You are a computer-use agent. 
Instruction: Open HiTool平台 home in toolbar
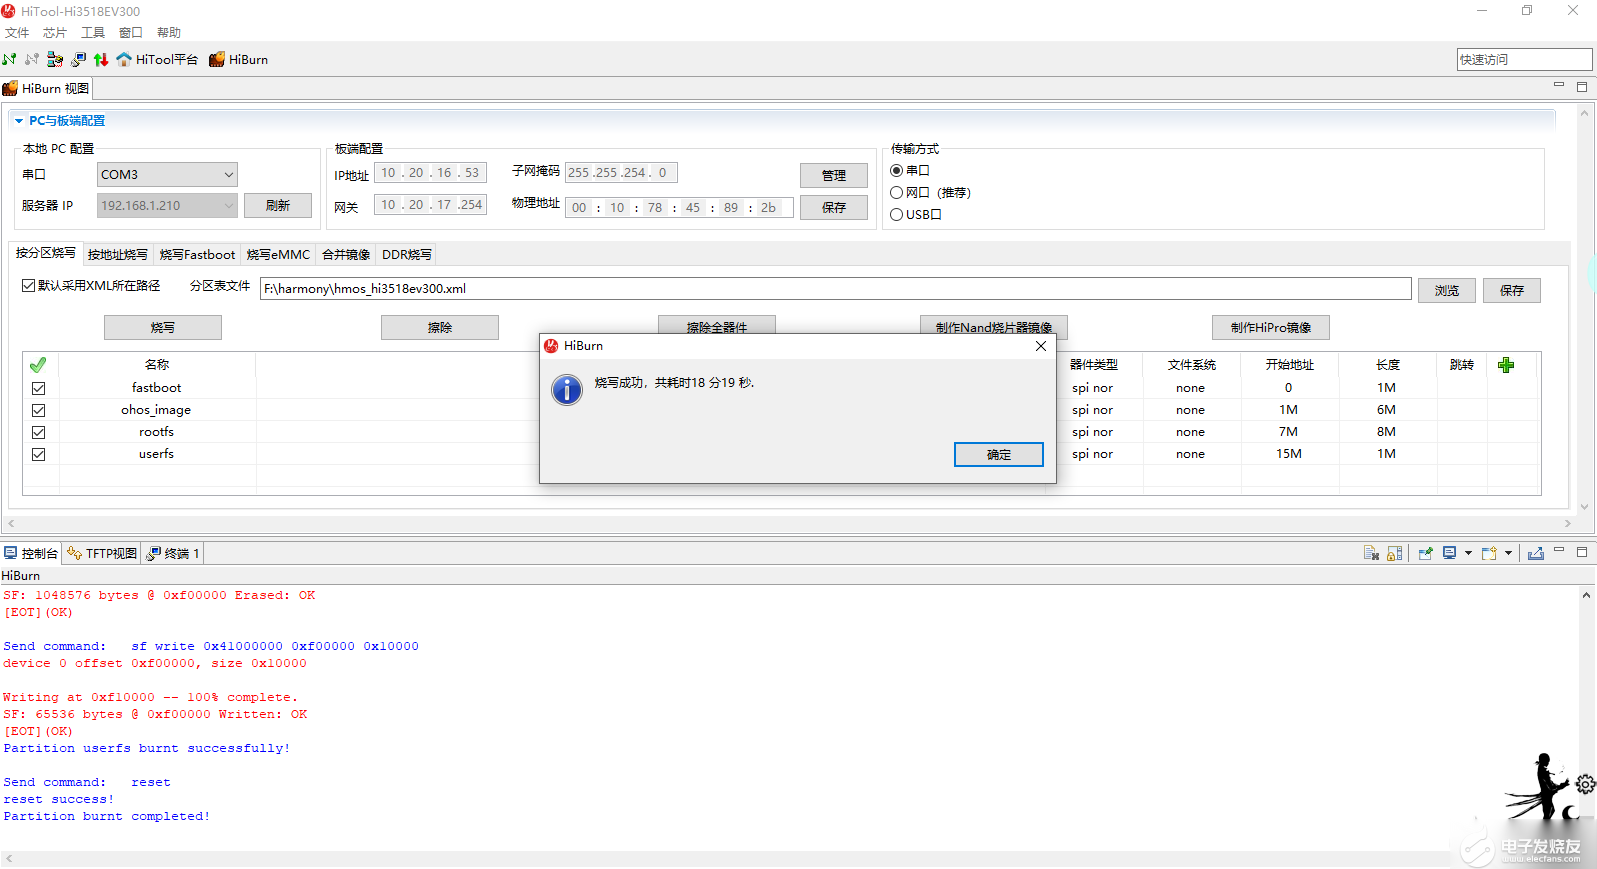coord(157,60)
